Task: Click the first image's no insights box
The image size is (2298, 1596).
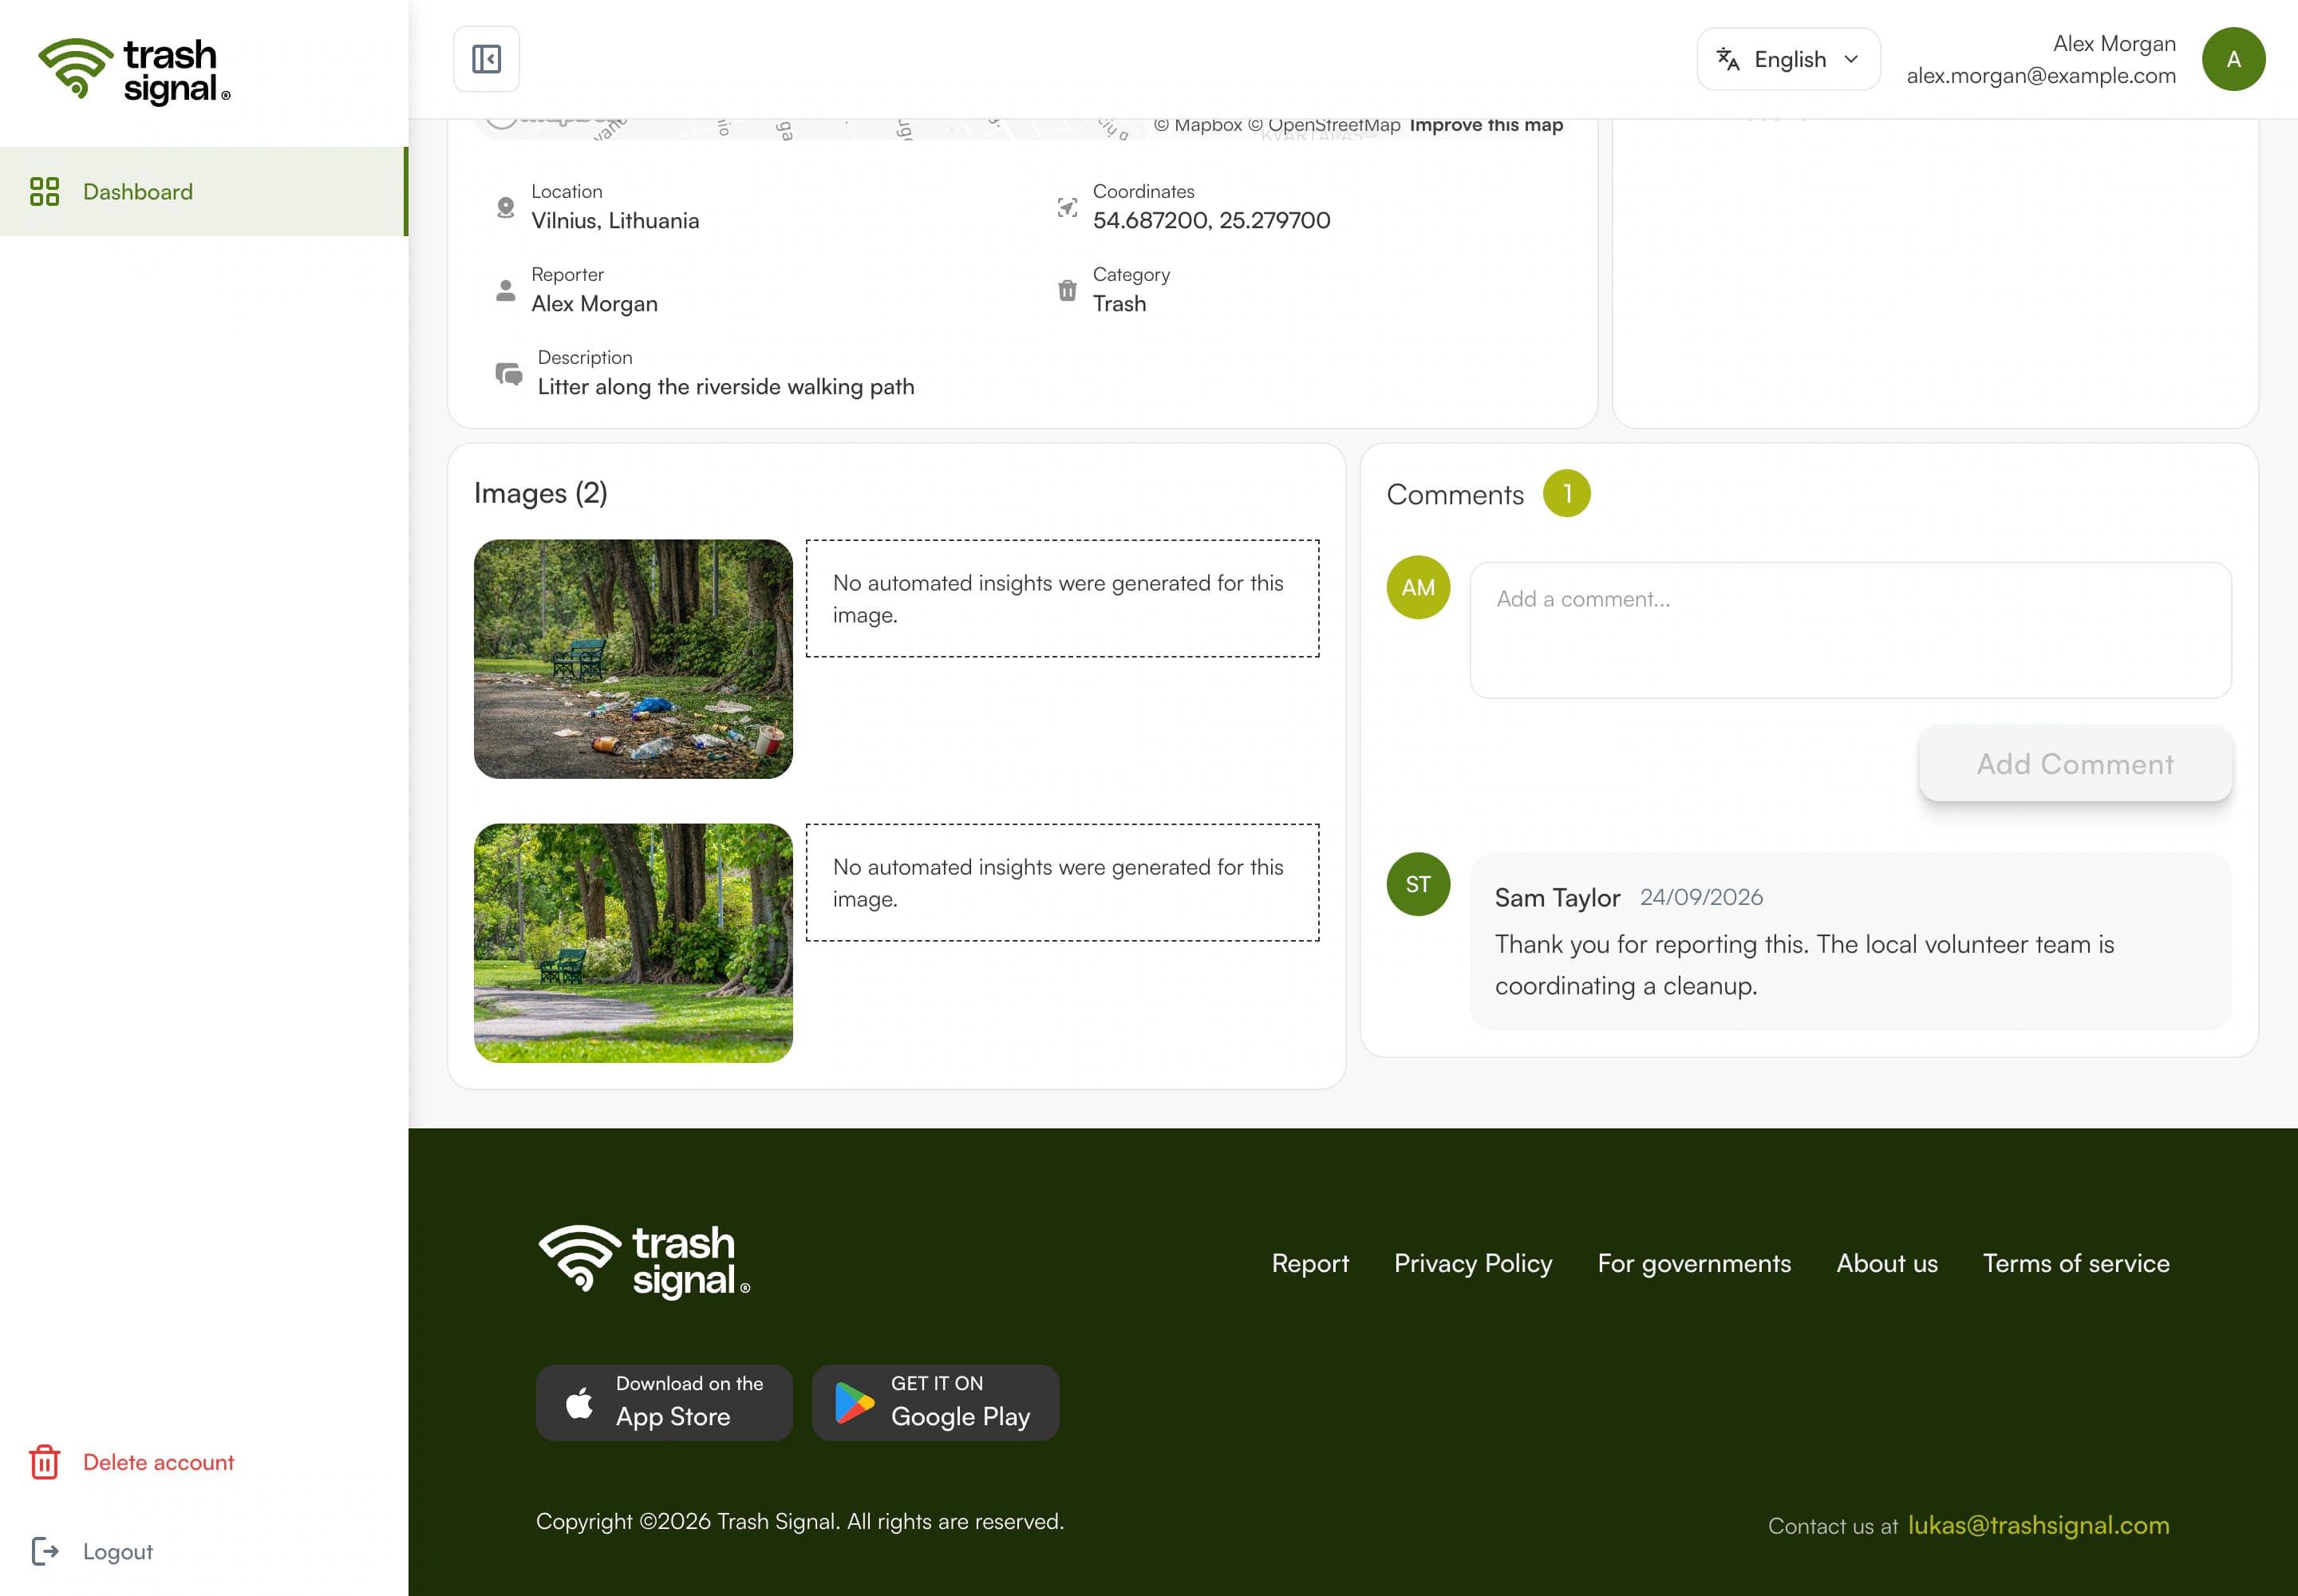Action: 1062,598
